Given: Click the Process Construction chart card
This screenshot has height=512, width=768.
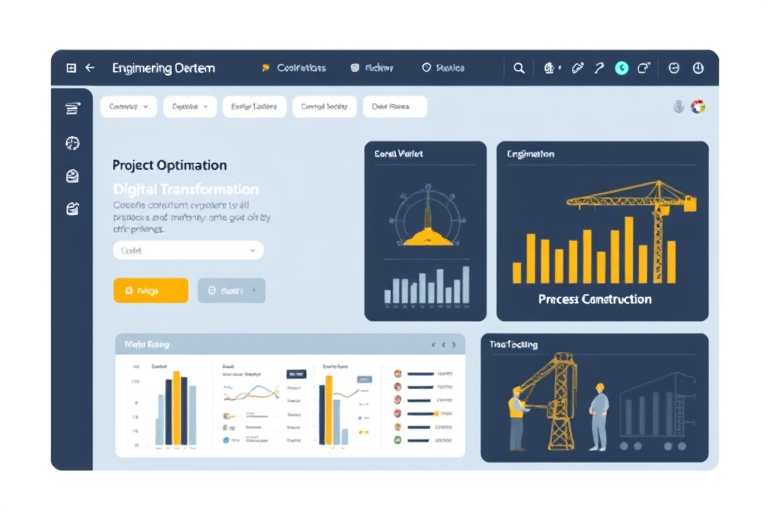Looking at the screenshot, I should click(x=602, y=231).
